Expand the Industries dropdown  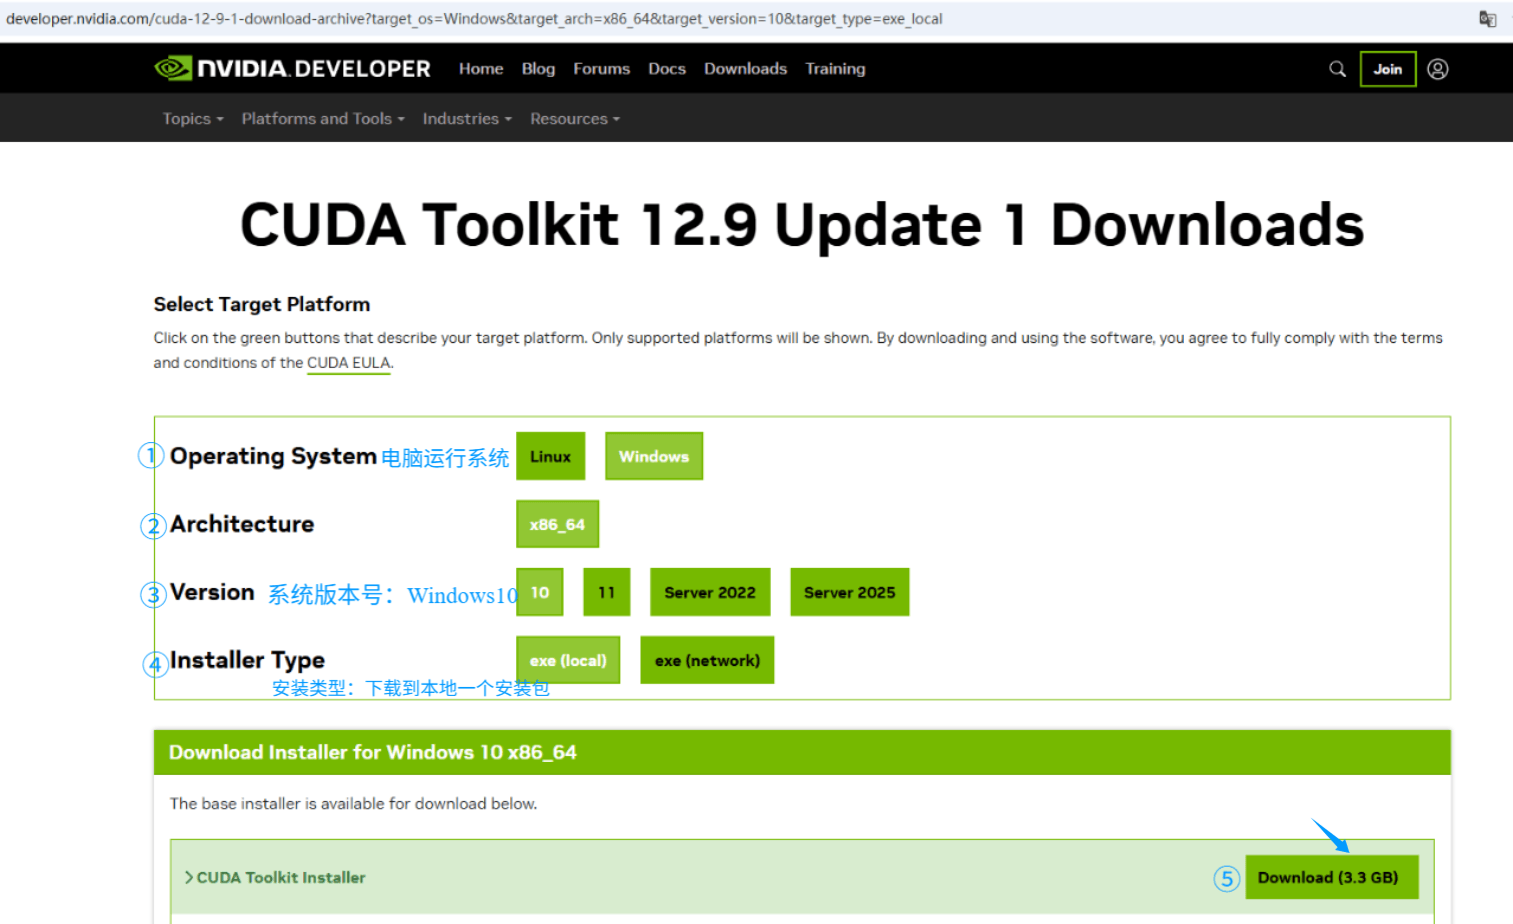click(467, 118)
